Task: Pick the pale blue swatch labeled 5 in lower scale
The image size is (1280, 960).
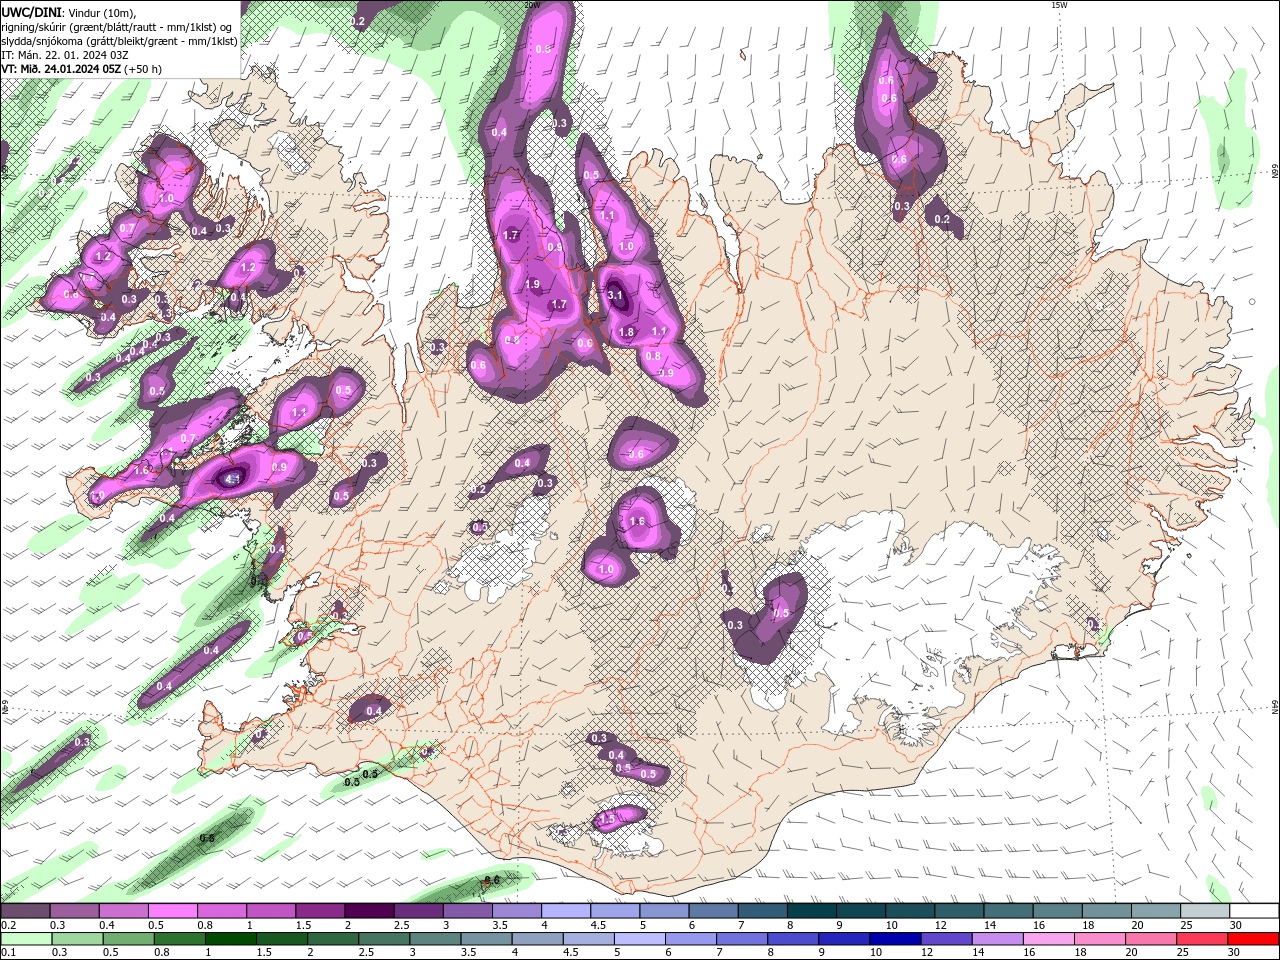Action: click(640, 939)
